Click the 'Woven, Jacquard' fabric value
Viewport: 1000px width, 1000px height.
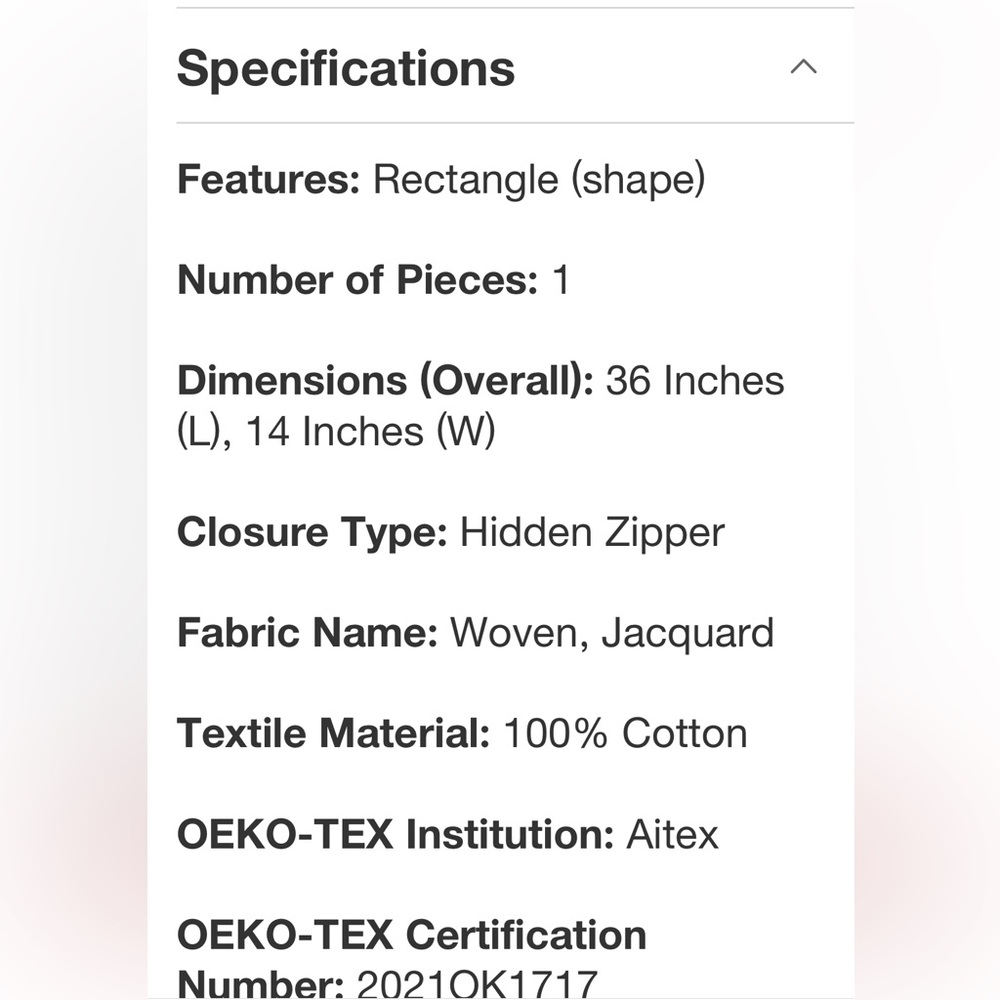pos(612,633)
